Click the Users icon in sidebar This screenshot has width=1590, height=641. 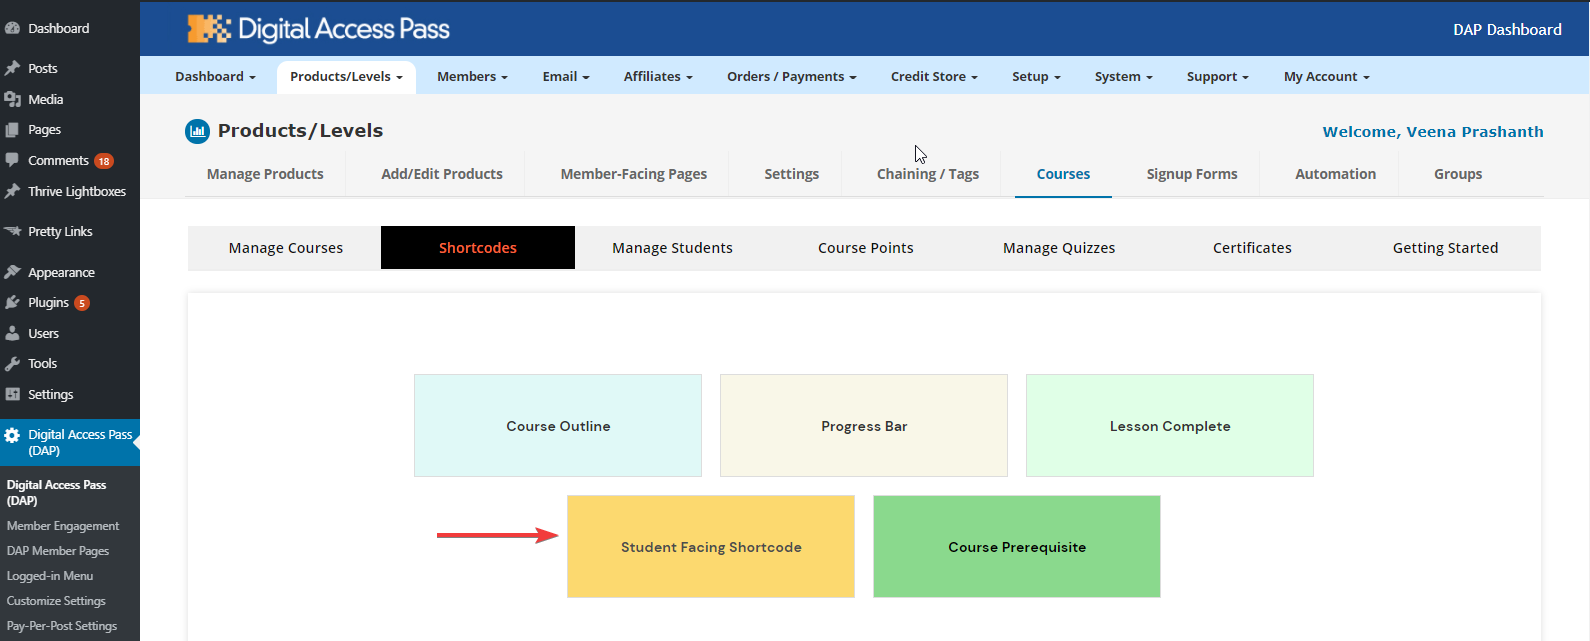click(13, 333)
